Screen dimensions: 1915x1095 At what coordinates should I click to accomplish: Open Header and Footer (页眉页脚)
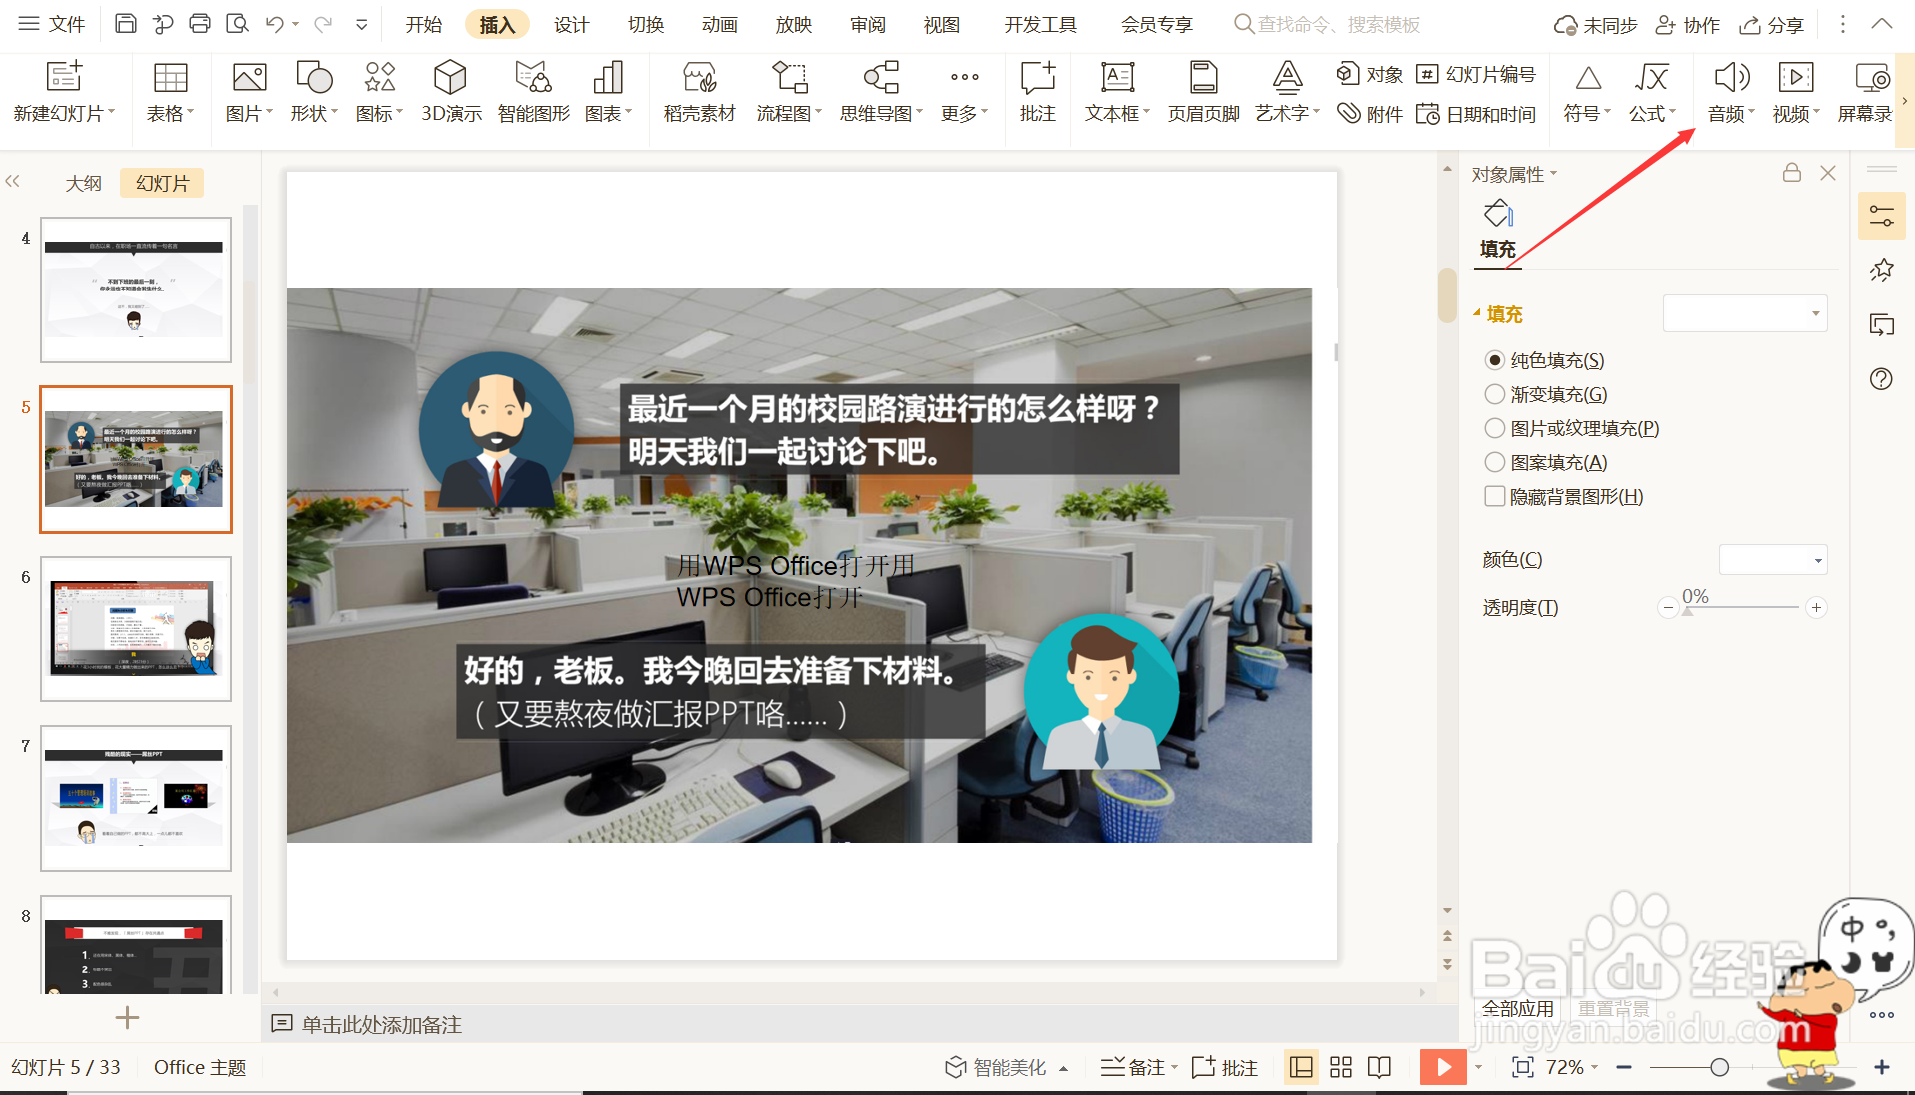[1203, 92]
